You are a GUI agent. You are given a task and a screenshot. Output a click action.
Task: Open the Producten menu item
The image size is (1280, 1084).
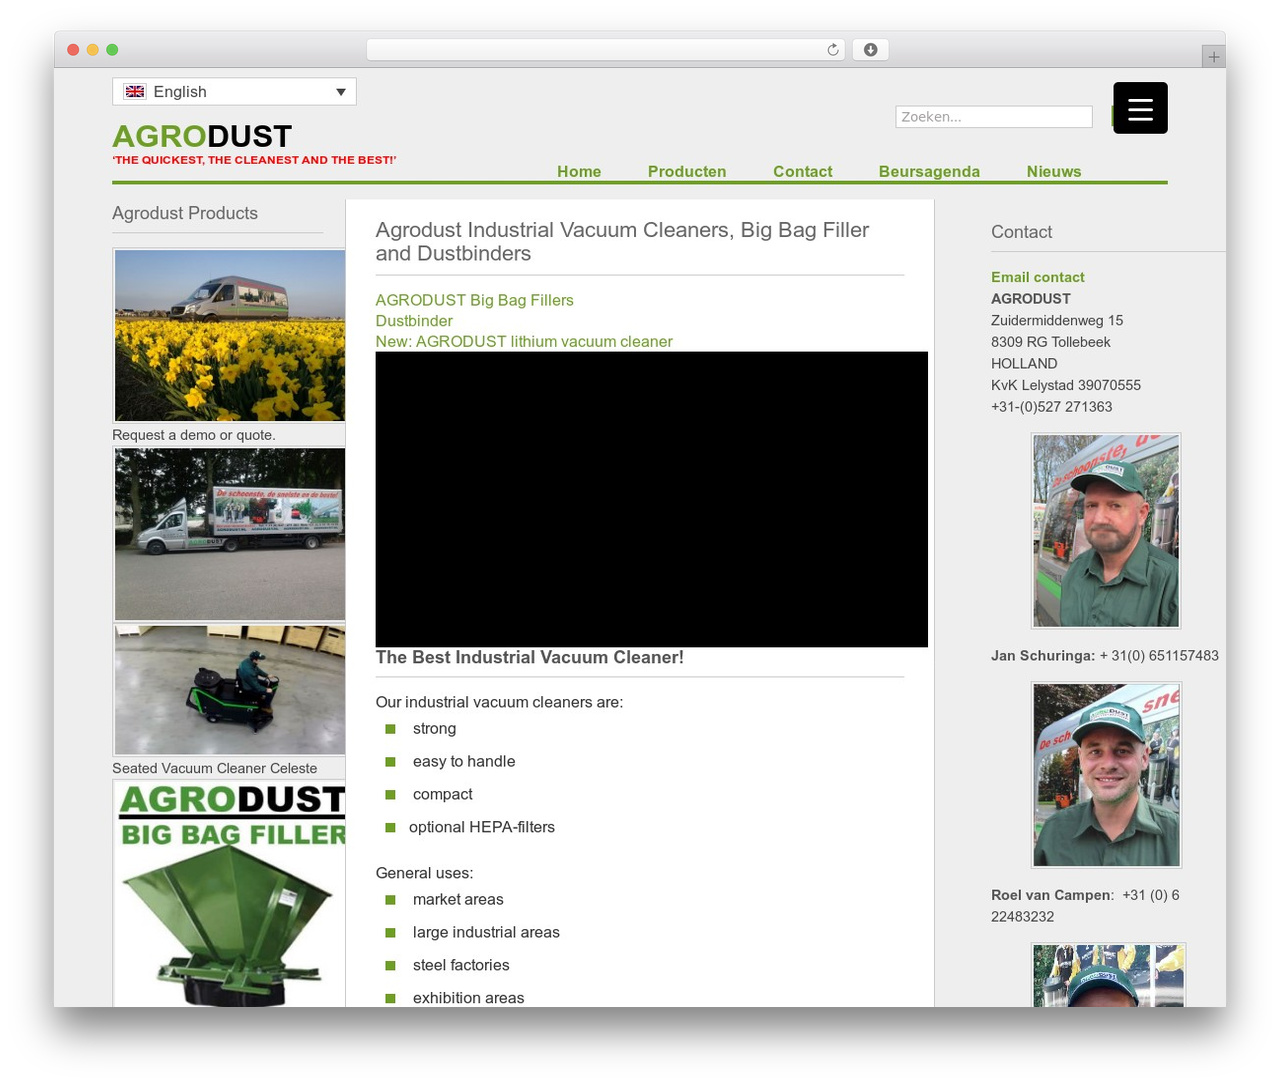(687, 171)
